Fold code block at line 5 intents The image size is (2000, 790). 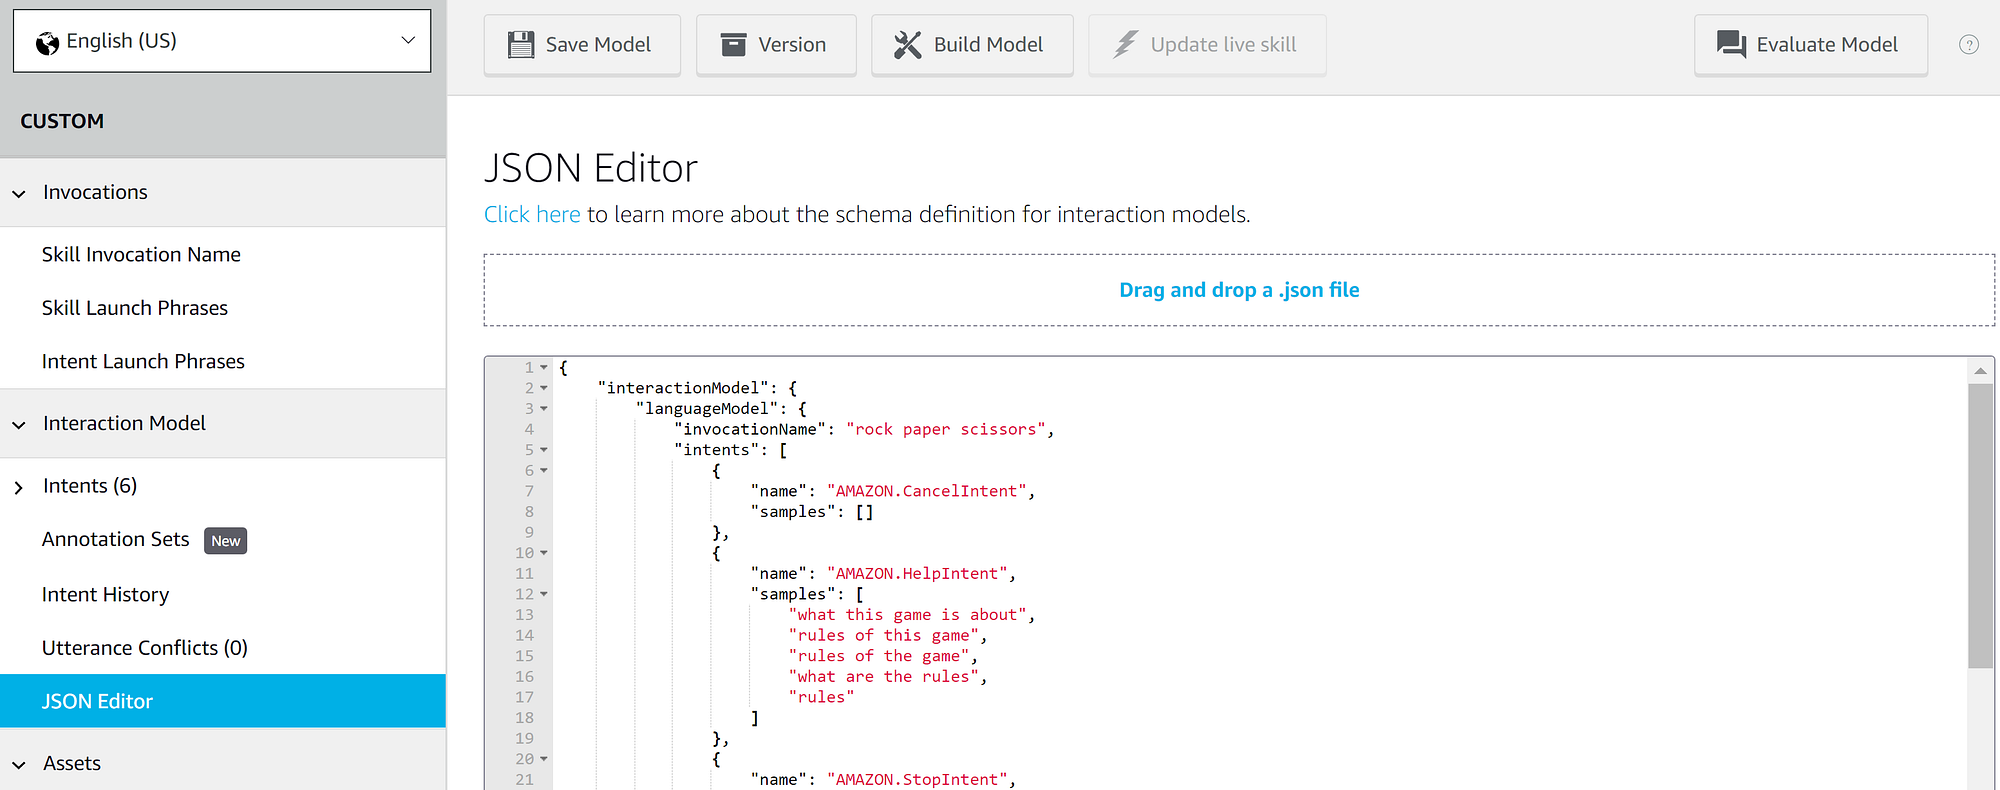coord(544,450)
